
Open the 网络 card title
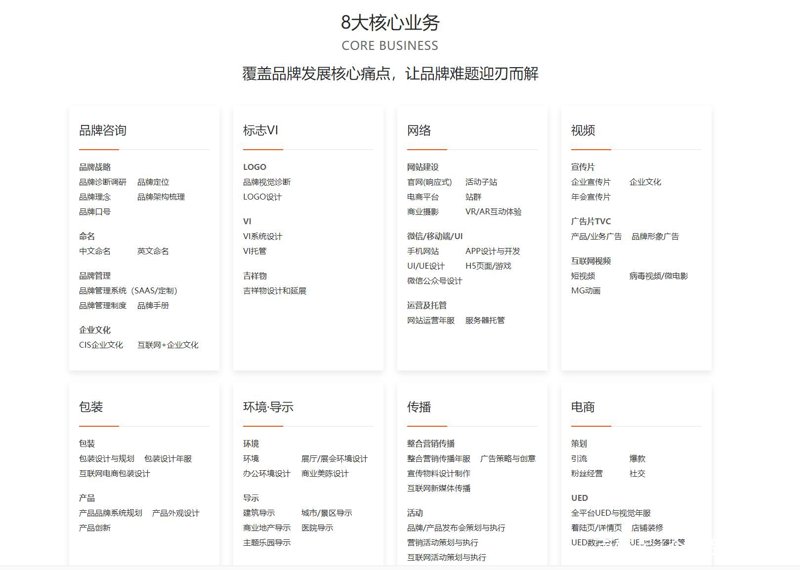(x=419, y=131)
